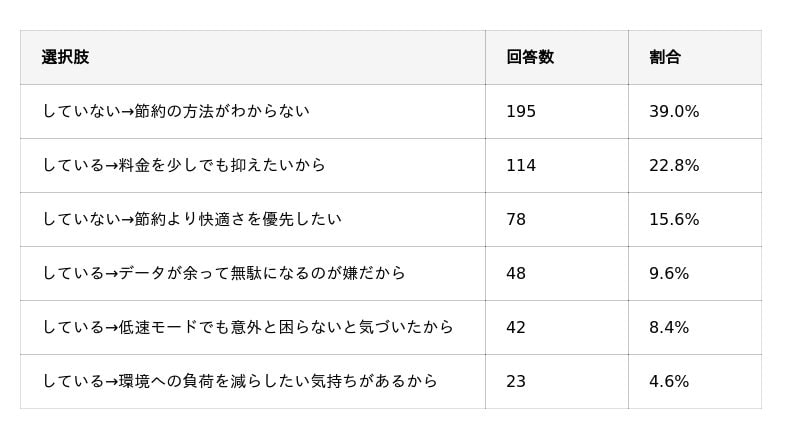Select the 節約より快適さを優先したい option cell
Screen dimensions: 800x439
pos(192,219)
